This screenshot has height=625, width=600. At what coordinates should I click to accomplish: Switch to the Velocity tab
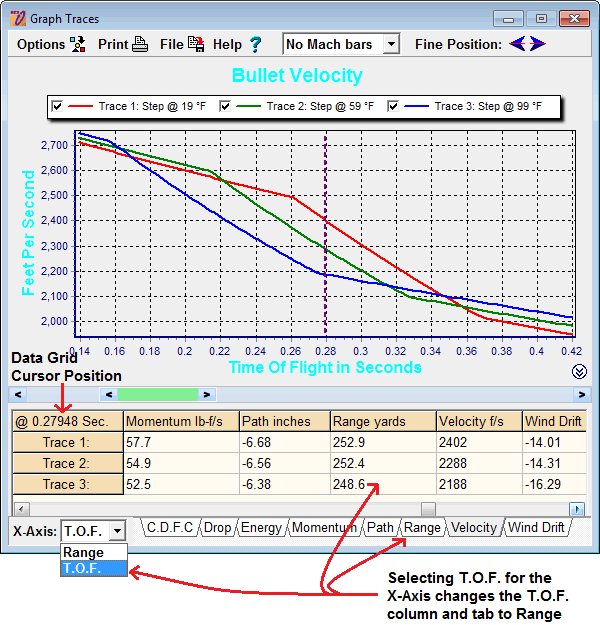pyautogui.click(x=474, y=528)
